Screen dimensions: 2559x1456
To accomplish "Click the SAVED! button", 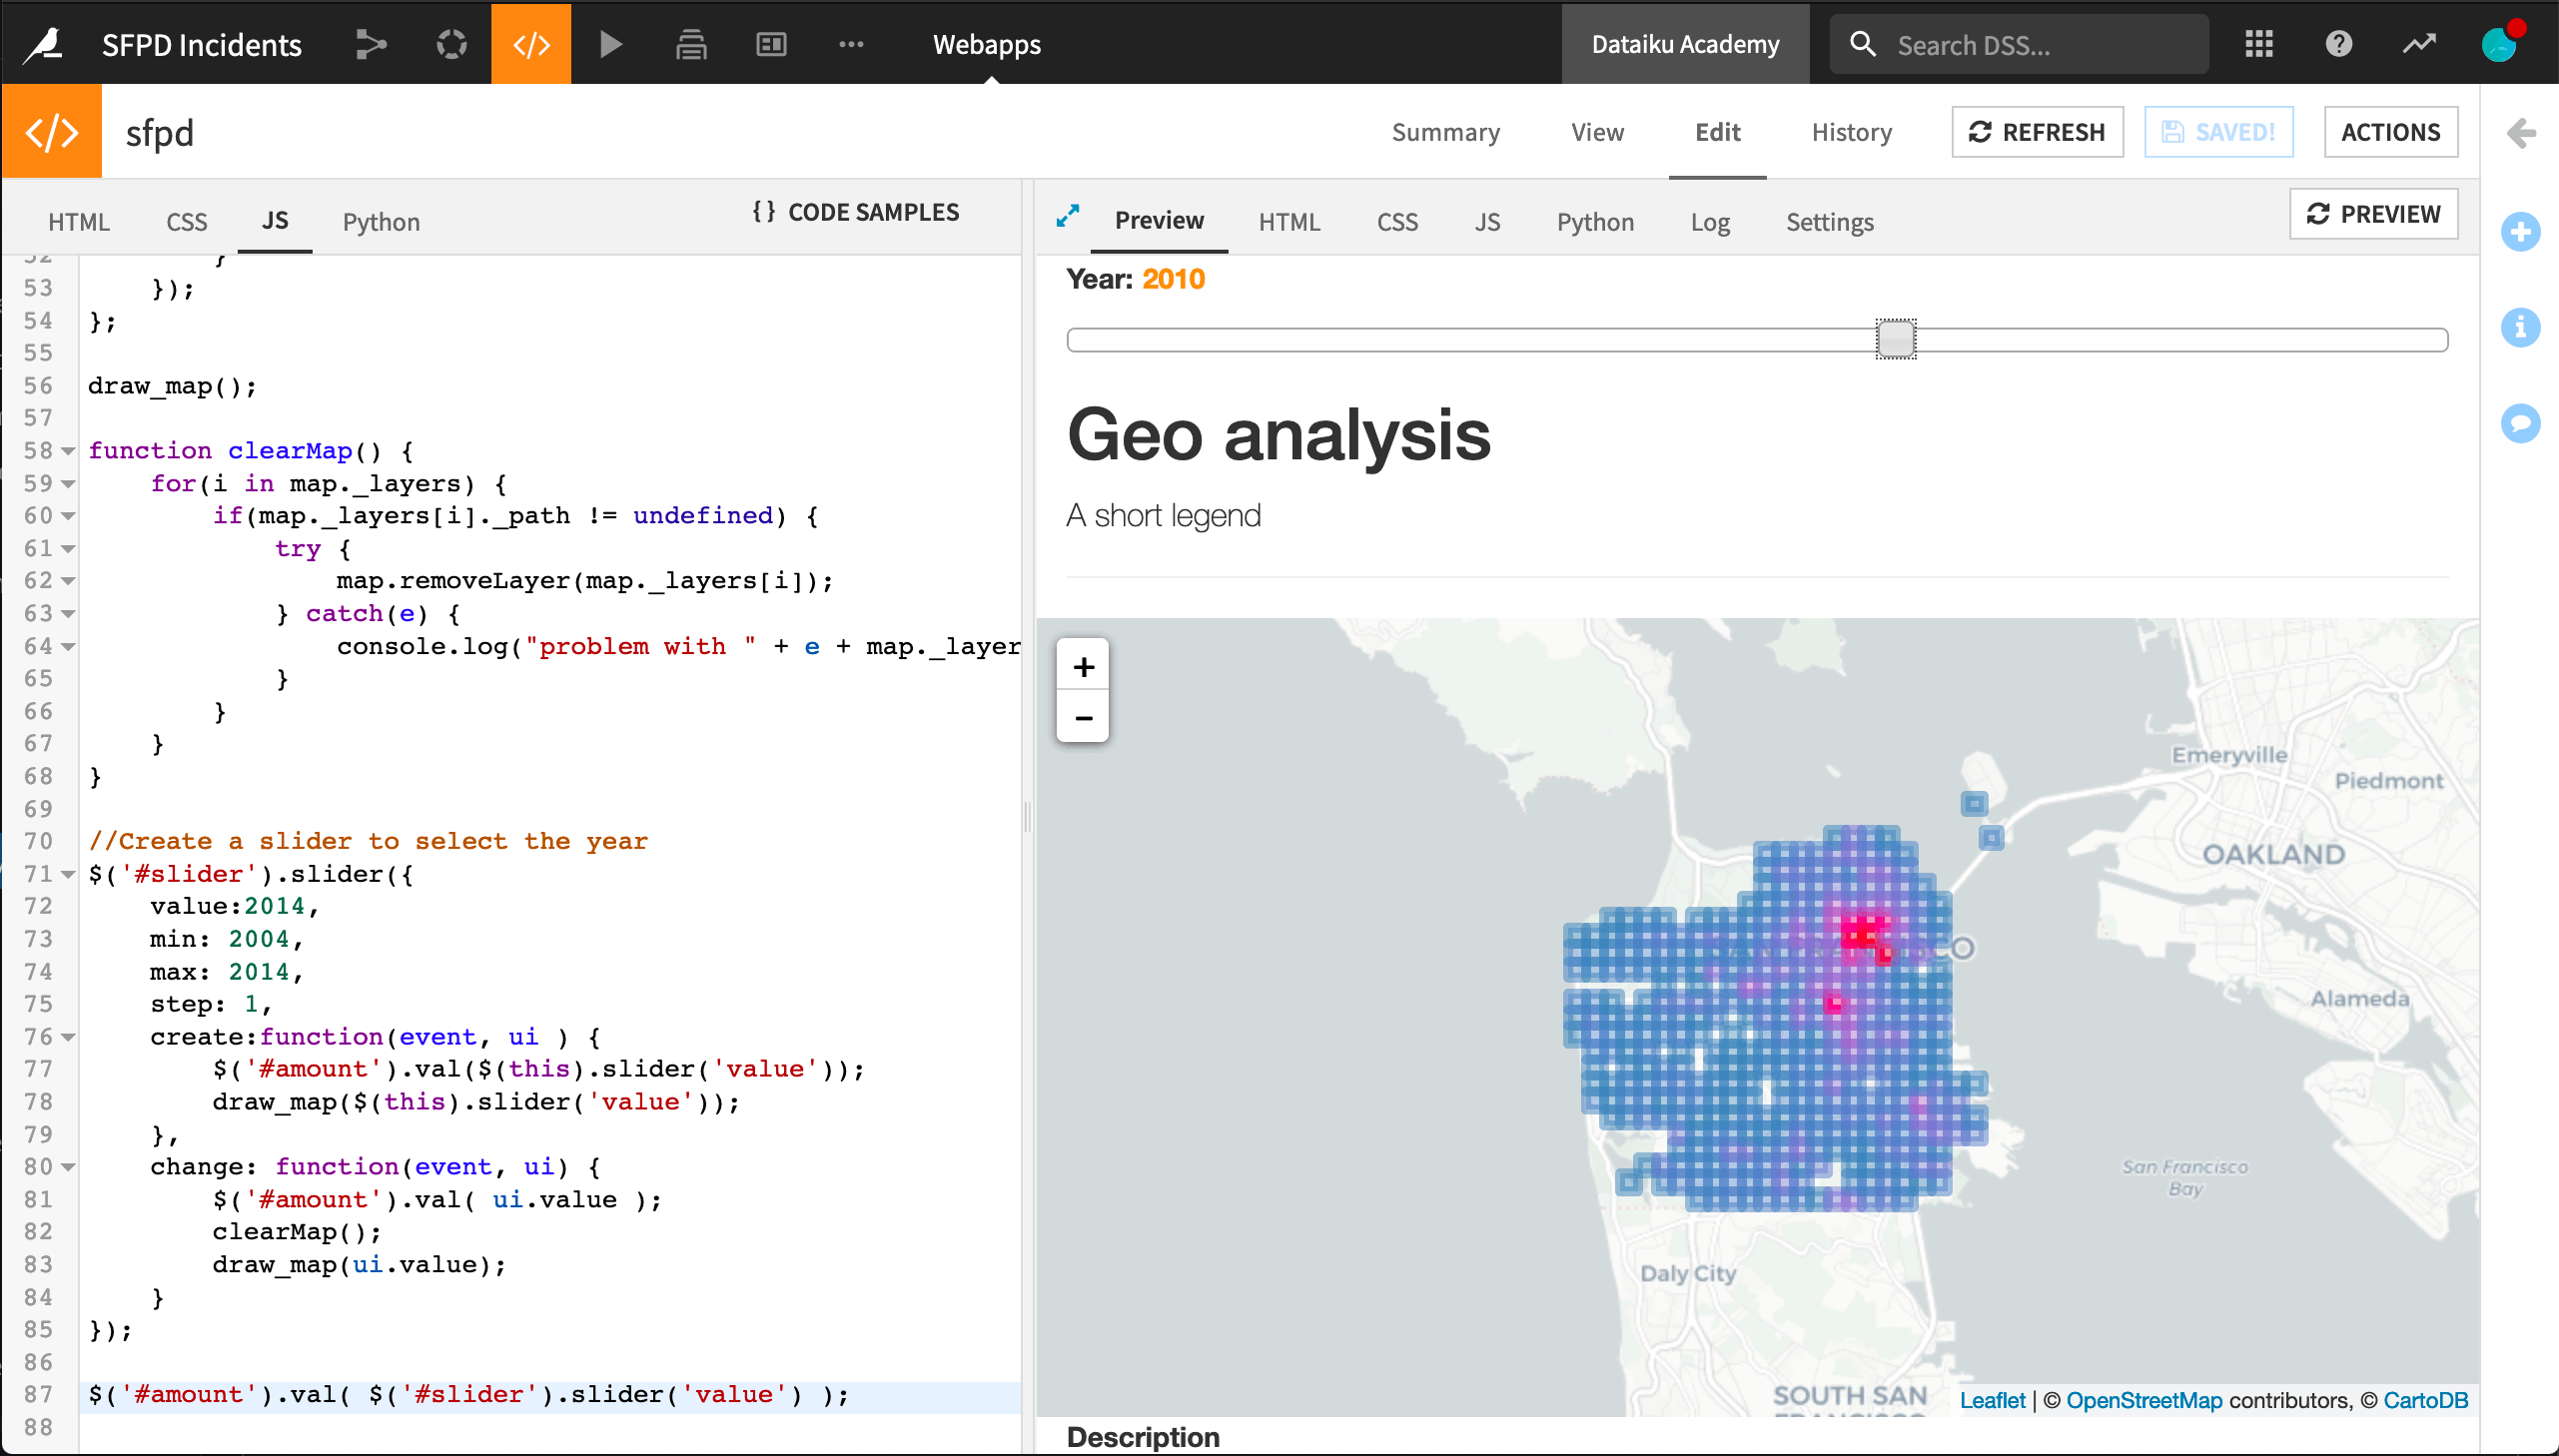I will (2218, 132).
